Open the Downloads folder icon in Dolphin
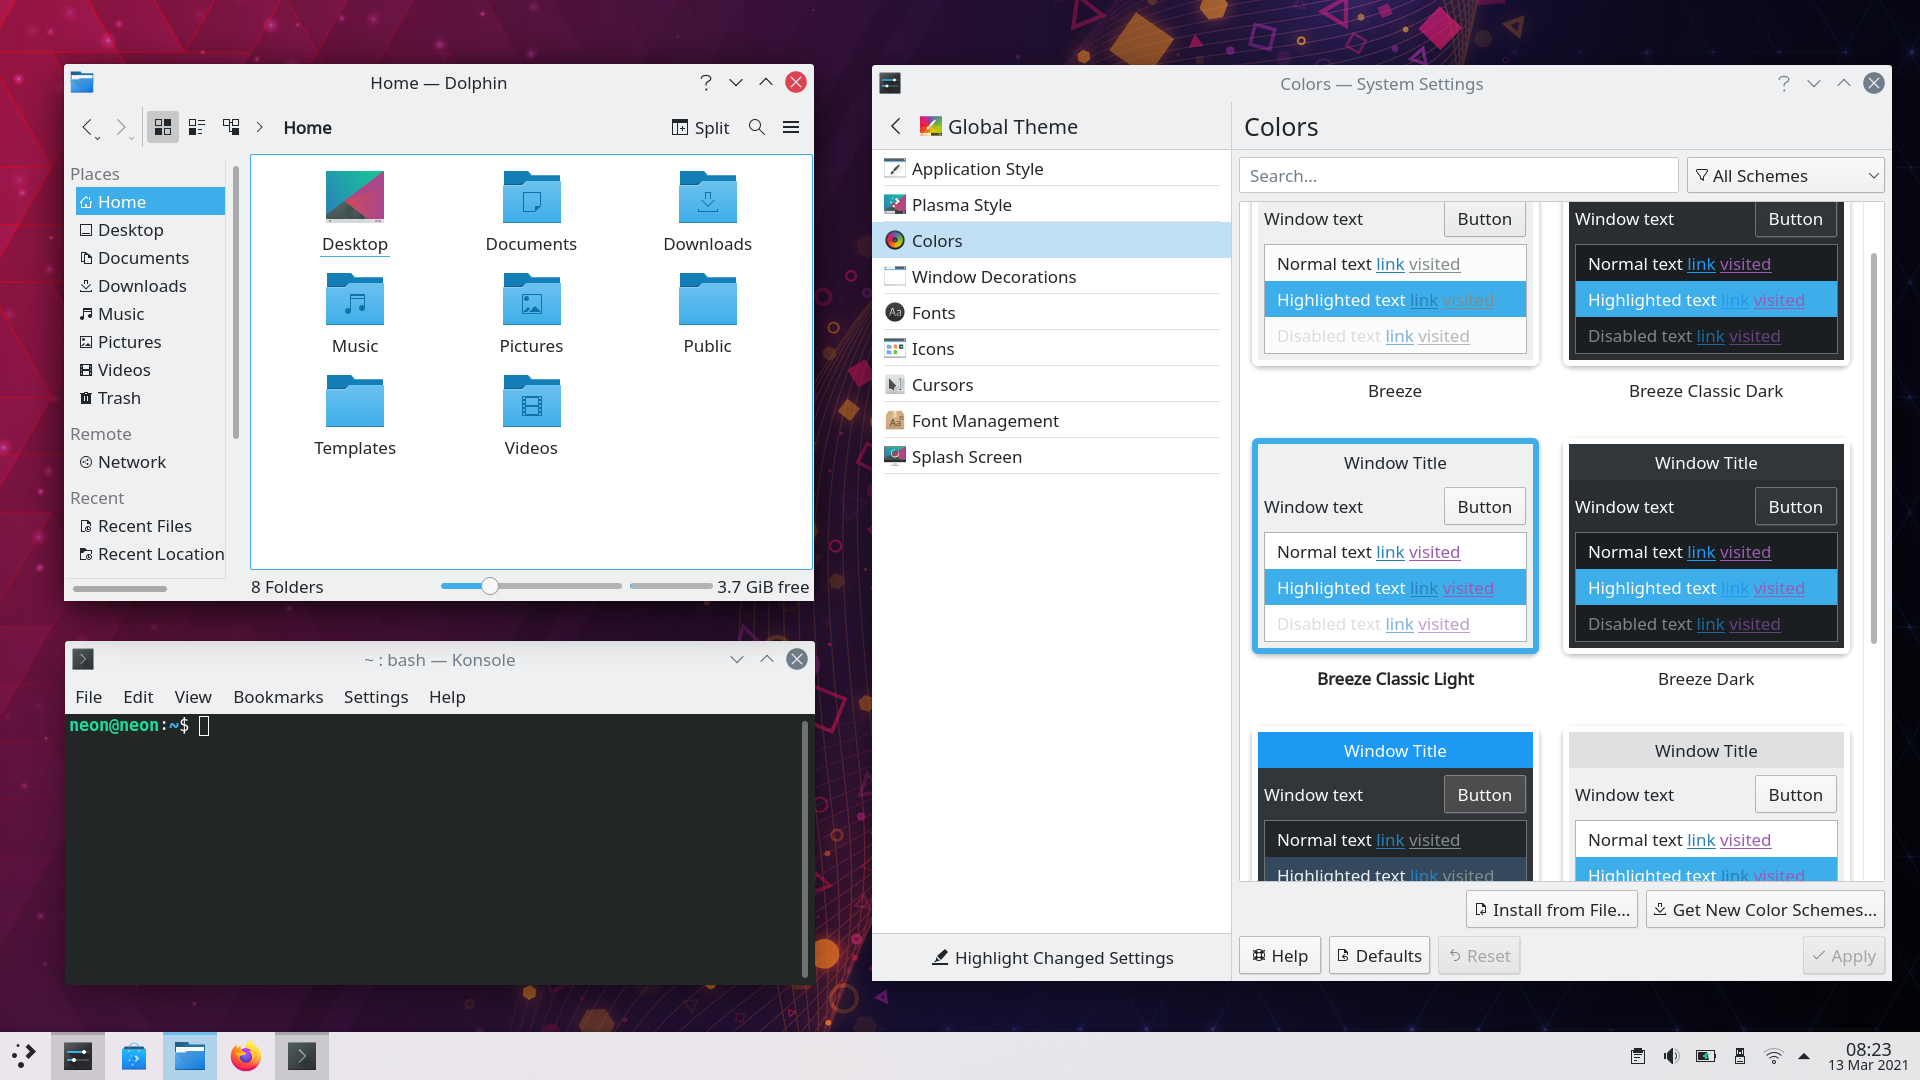The height and width of the screenshot is (1080, 1920). click(x=707, y=196)
